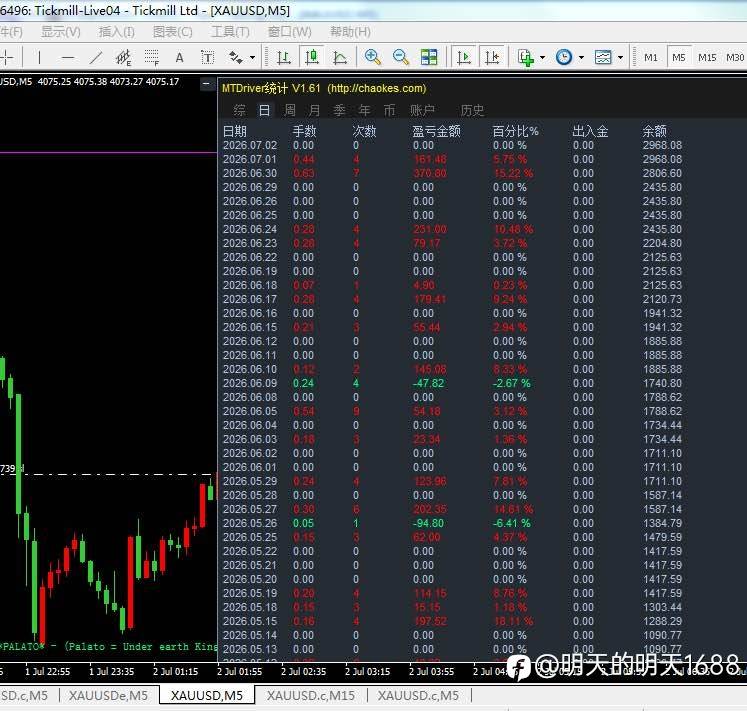The height and width of the screenshot is (711, 747).
Task: Click the 2026.05.26 date row
Action: [x=250, y=523]
